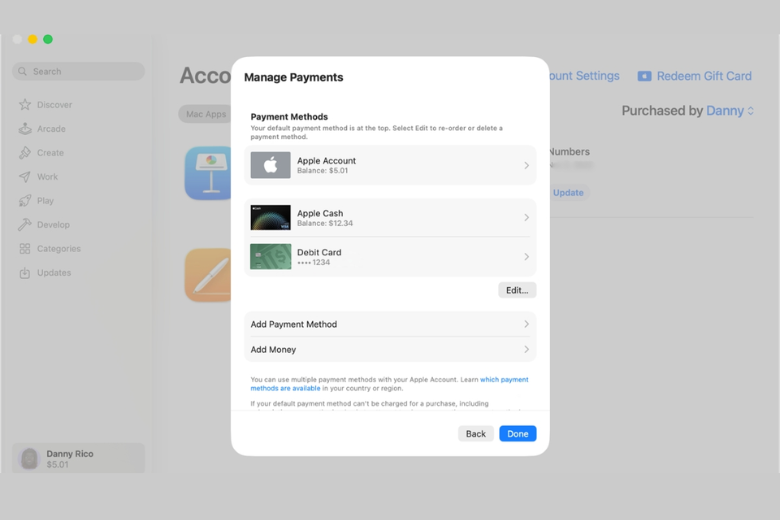Click the Play rocket icon
The height and width of the screenshot is (520, 780).
point(25,201)
